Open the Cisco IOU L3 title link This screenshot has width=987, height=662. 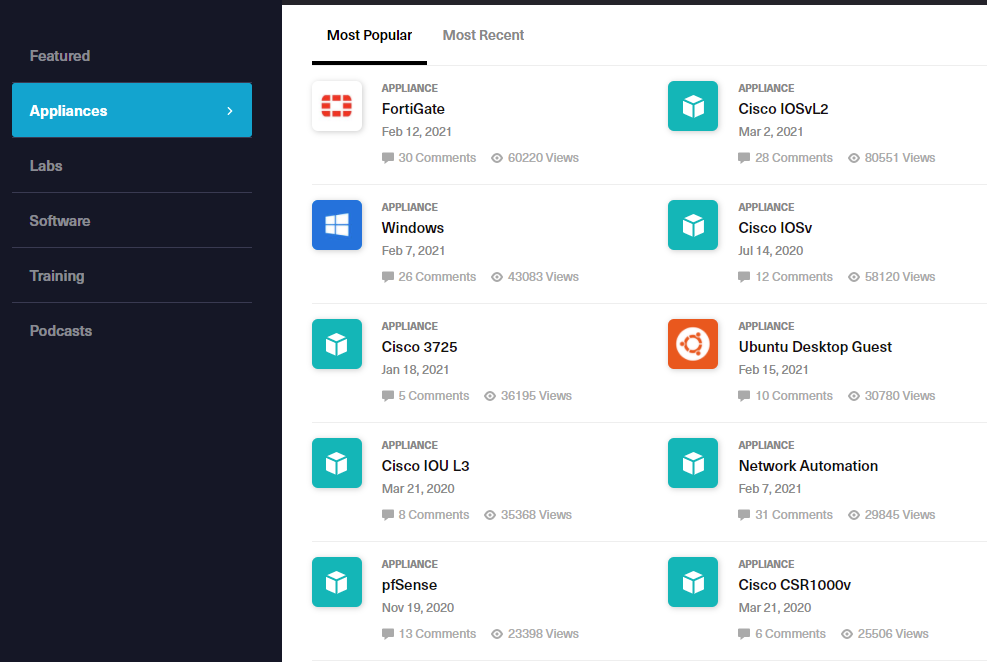(426, 466)
